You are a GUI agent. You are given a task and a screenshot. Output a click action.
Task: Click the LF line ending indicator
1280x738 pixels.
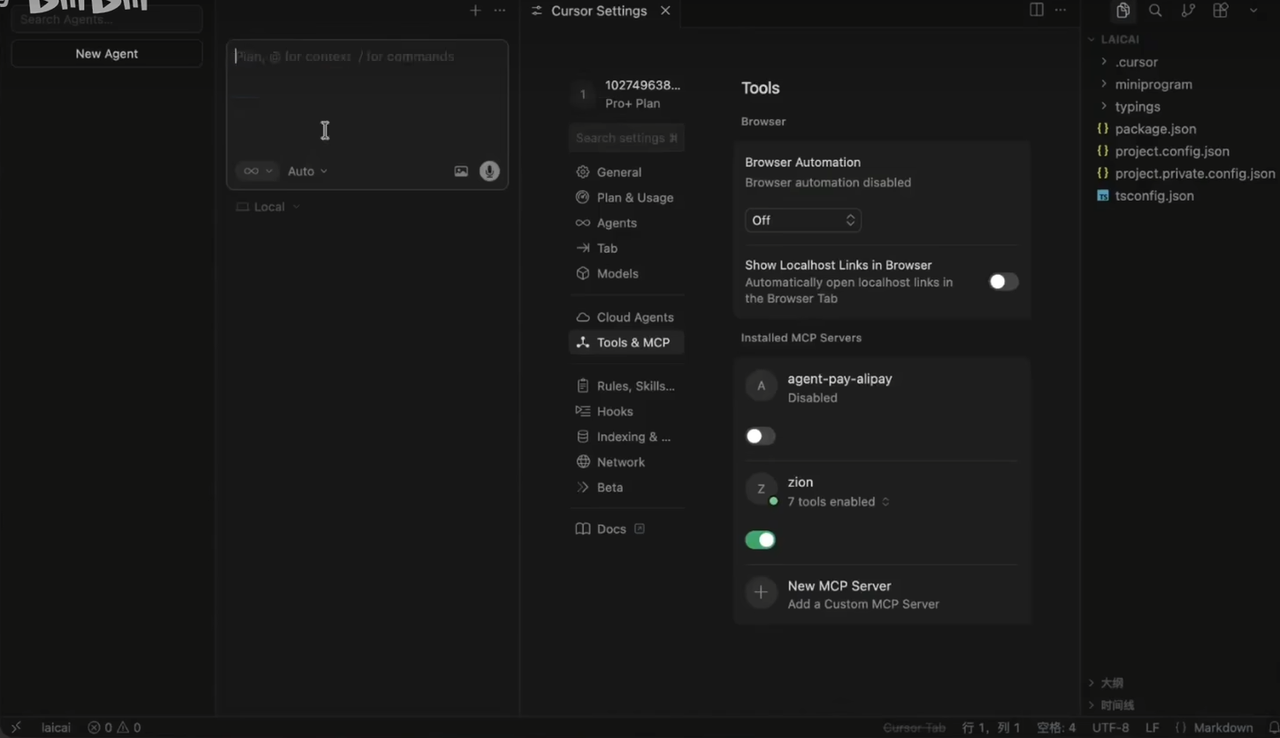(x=1152, y=728)
